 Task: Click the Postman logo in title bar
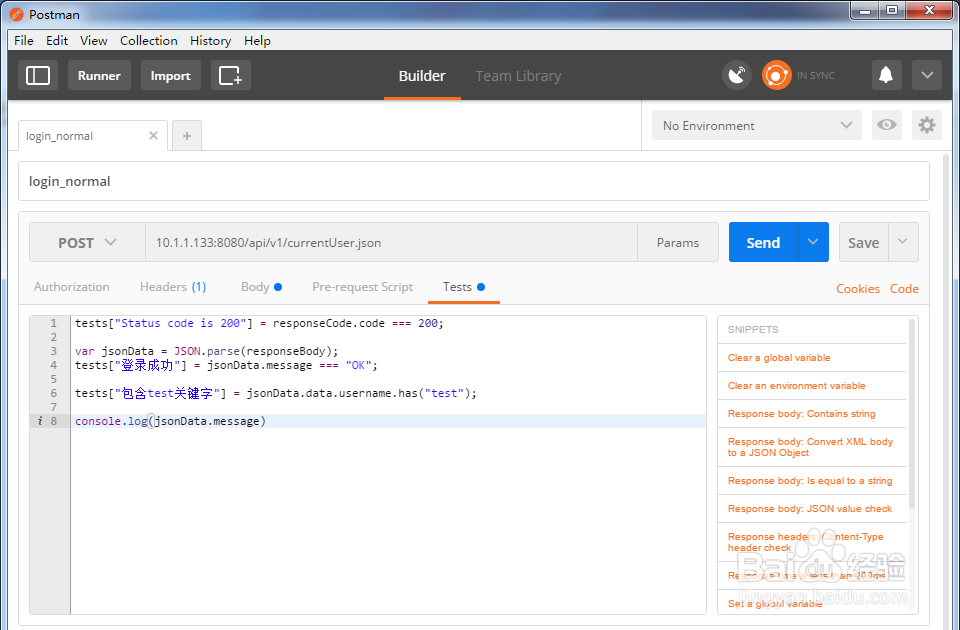coord(17,14)
